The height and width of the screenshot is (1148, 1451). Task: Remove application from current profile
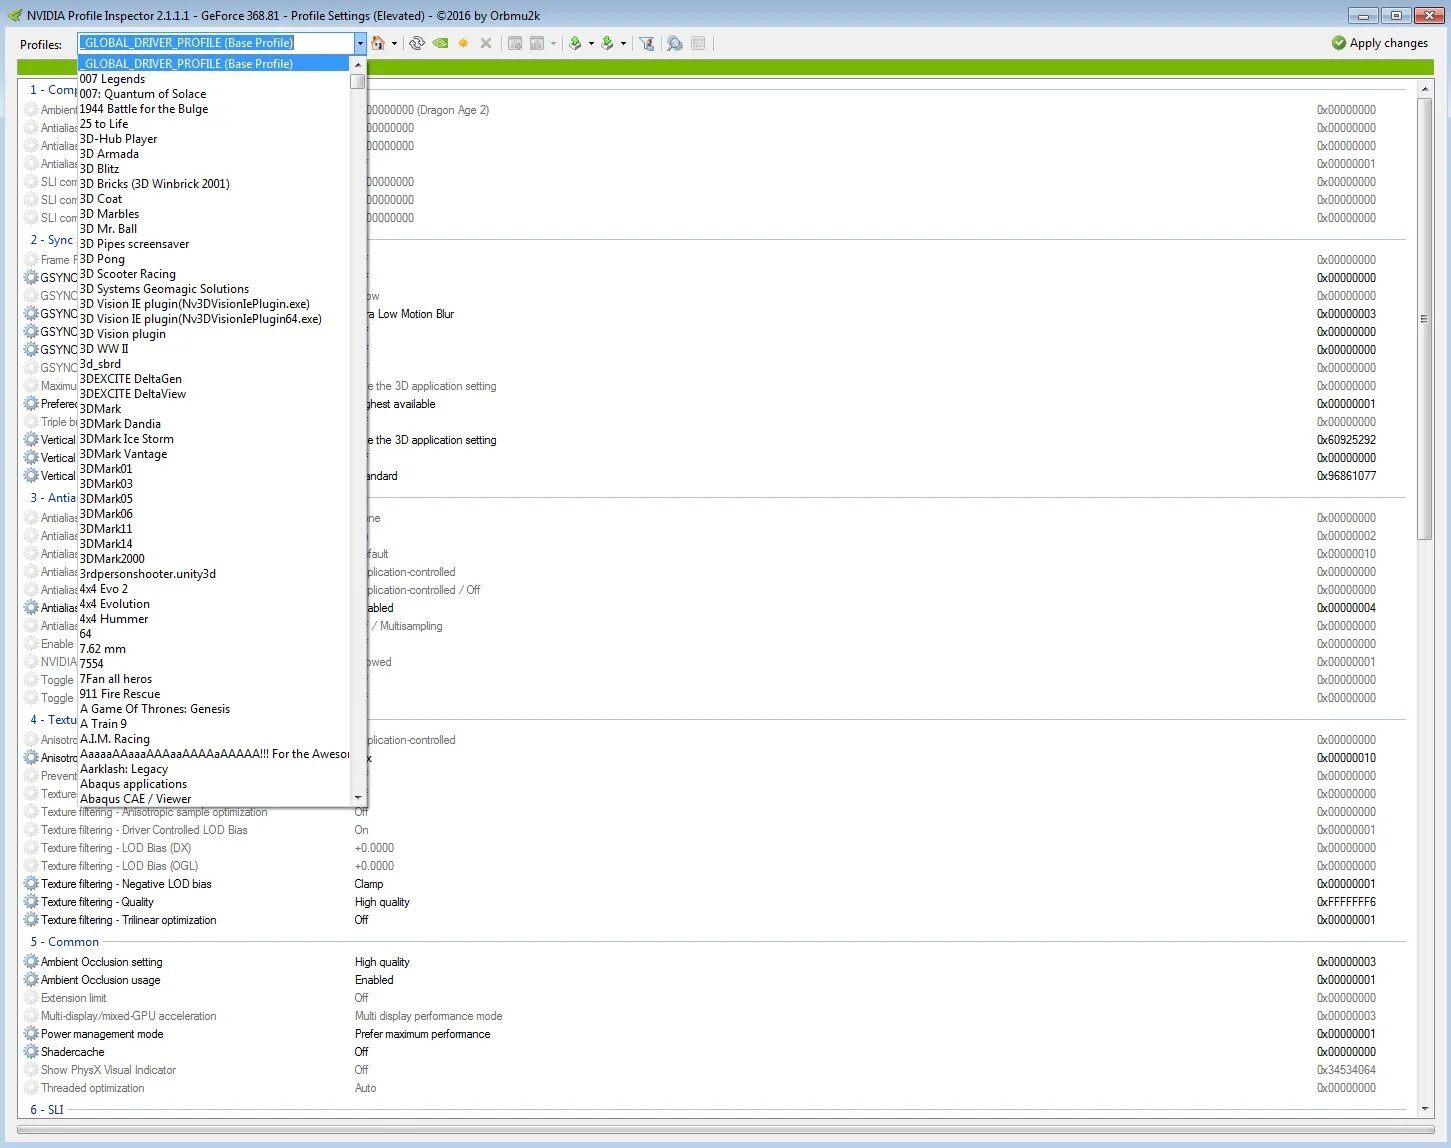coord(538,43)
